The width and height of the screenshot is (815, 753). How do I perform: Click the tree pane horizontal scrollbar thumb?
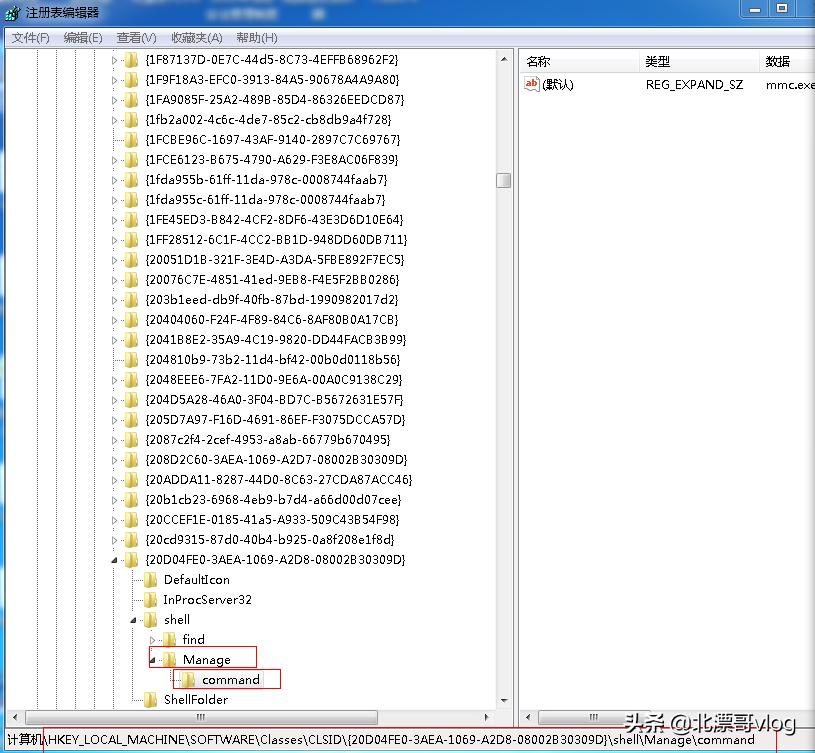pos(201,718)
